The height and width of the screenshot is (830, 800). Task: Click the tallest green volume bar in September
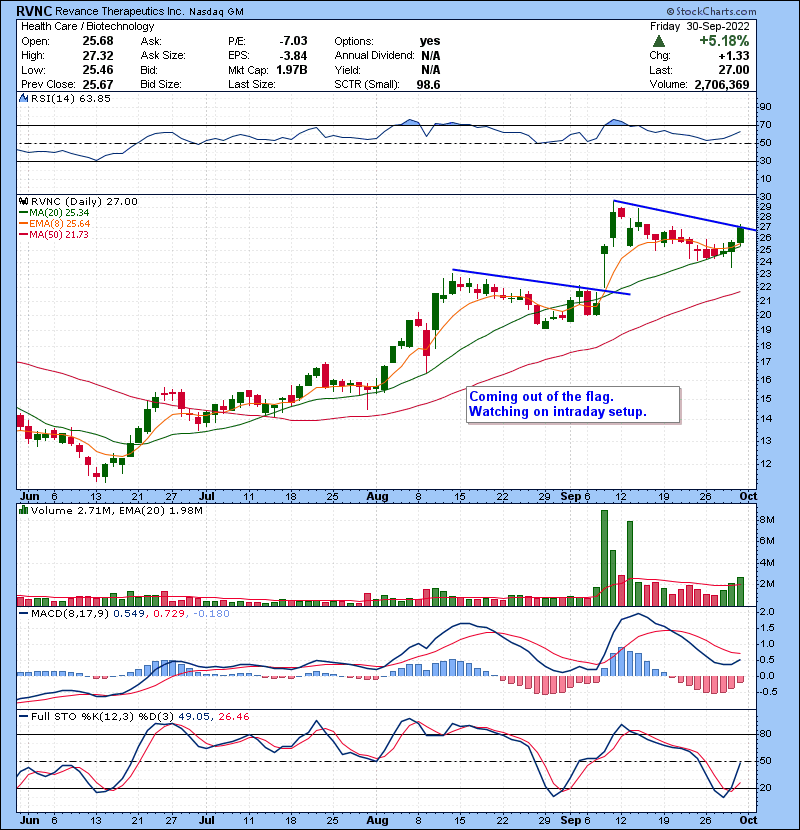604,558
